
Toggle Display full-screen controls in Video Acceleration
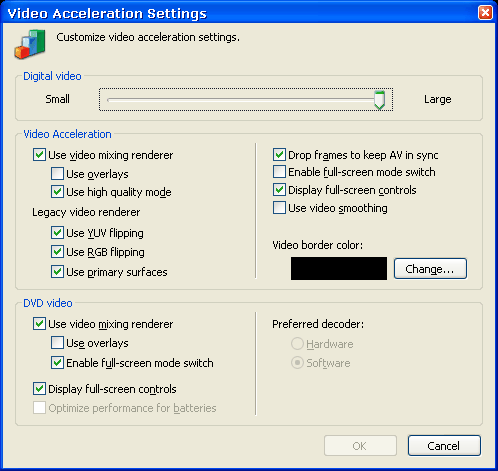point(279,190)
